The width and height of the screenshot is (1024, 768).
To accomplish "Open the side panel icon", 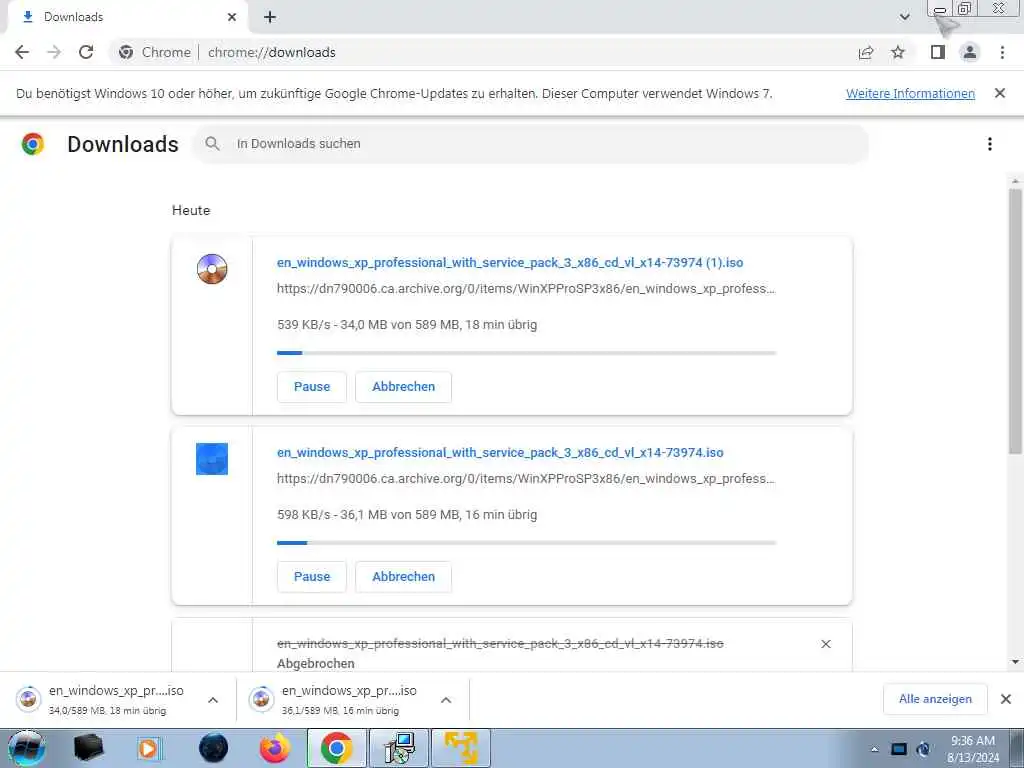I will (x=938, y=52).
